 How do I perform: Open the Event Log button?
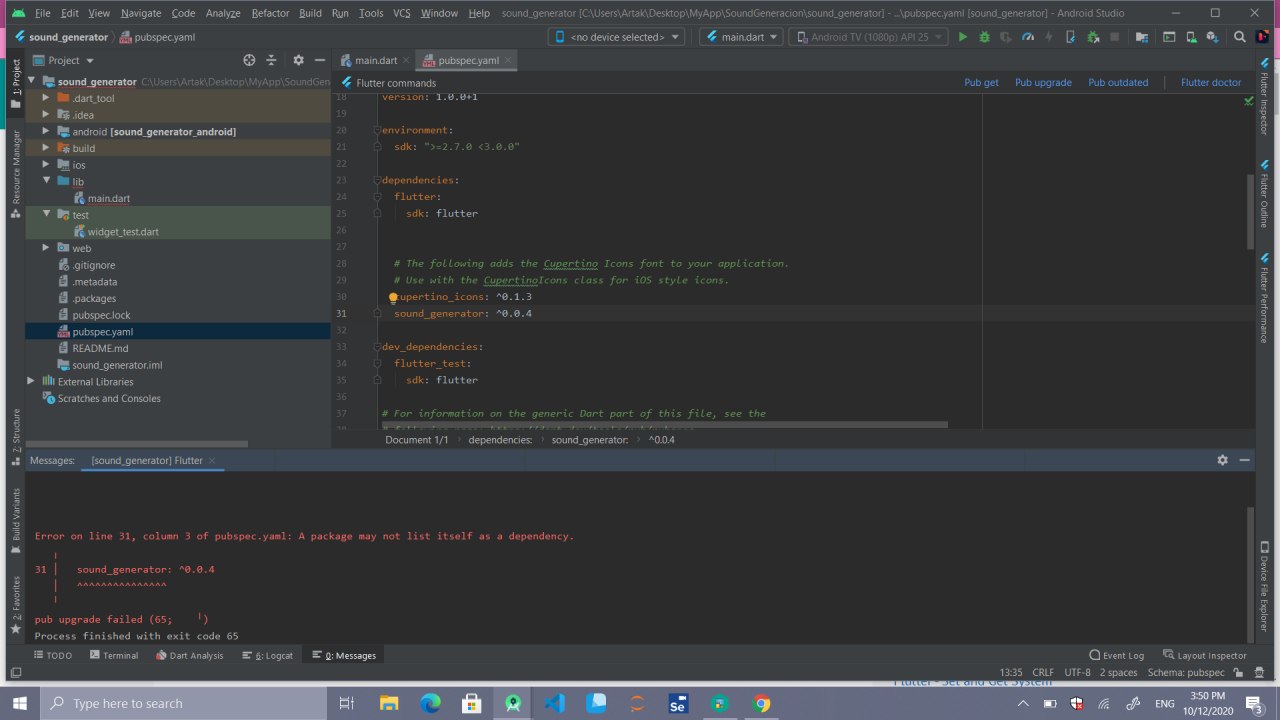tap(1116, 655)
